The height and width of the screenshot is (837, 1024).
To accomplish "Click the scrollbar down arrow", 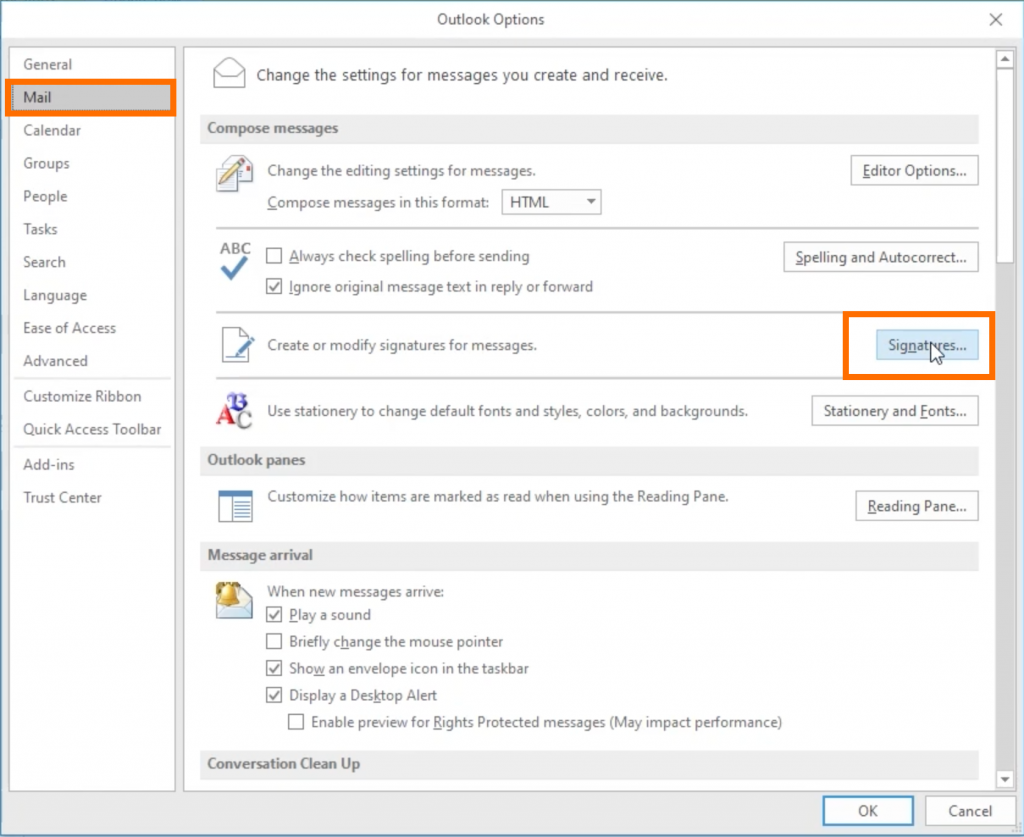I will [1004, 779].
